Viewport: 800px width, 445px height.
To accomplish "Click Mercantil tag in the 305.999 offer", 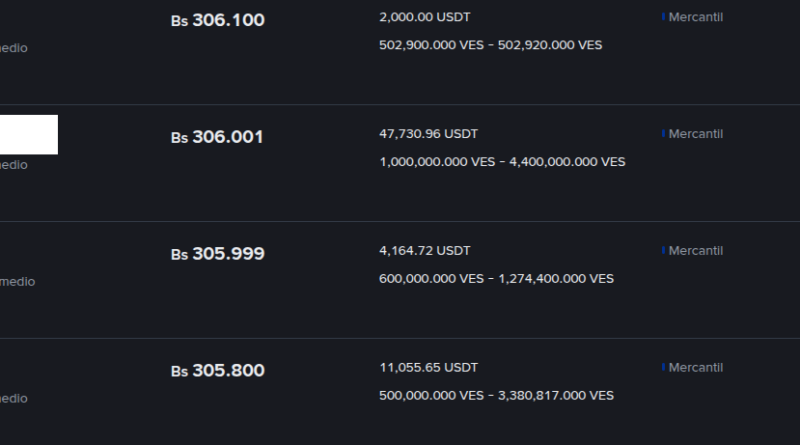I will tap(695, 251).
